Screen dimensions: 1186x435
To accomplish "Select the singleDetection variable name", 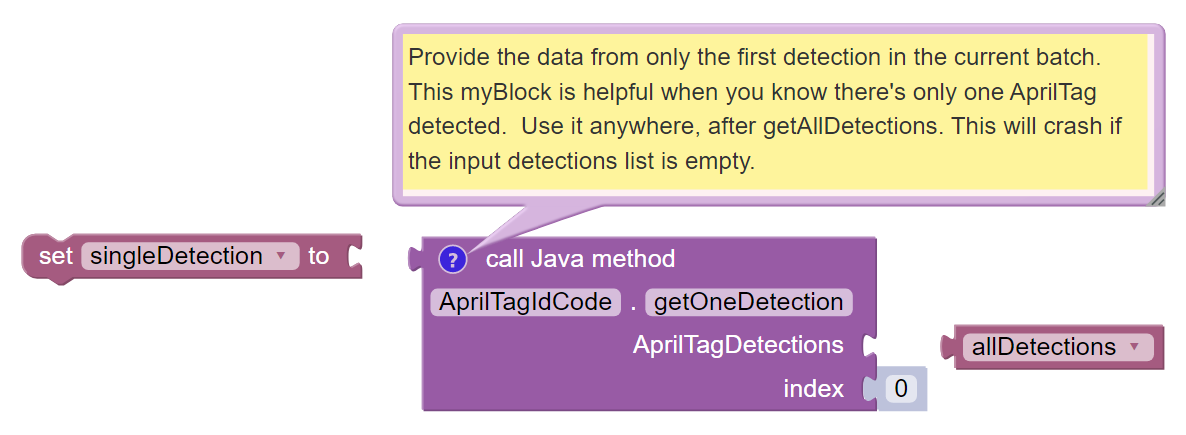I will 176,257.
